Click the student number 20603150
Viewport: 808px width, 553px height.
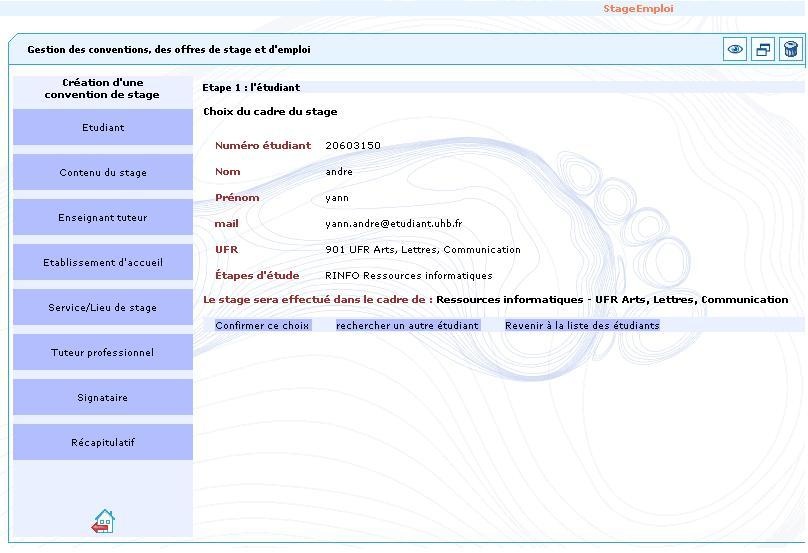pos(353,146)
